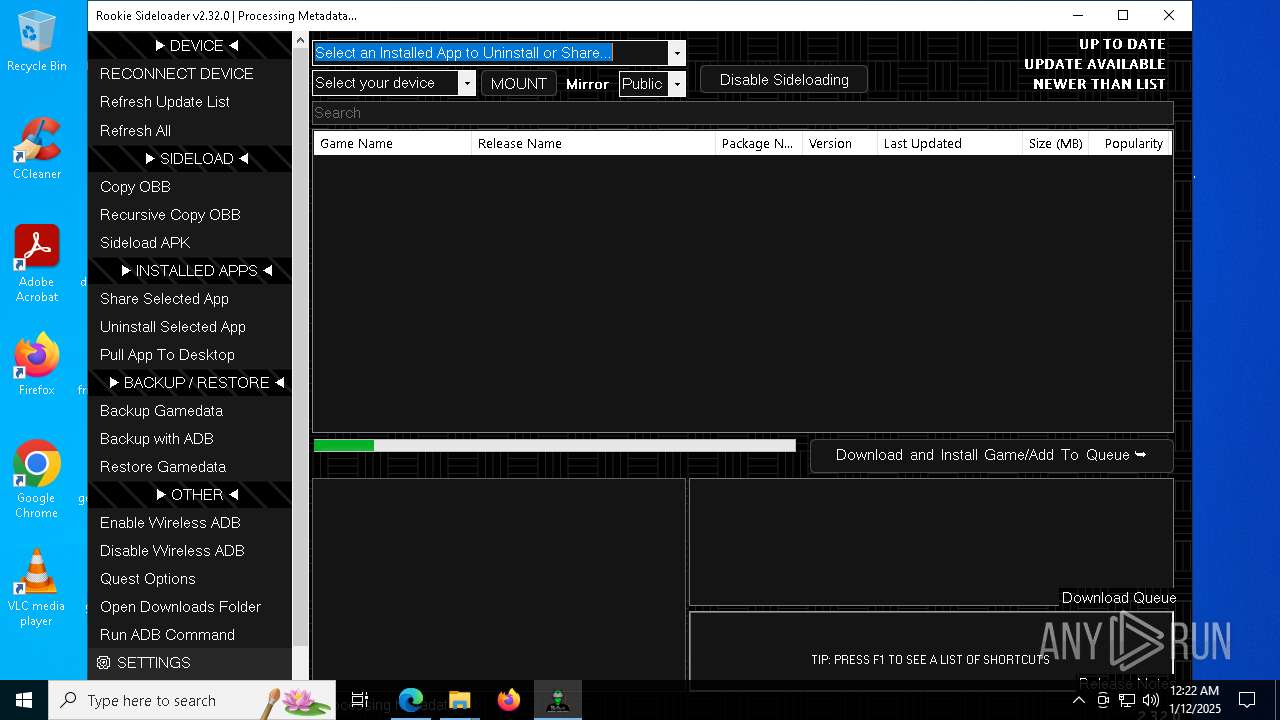Open Firefox taskbar icon

[508, 700]
